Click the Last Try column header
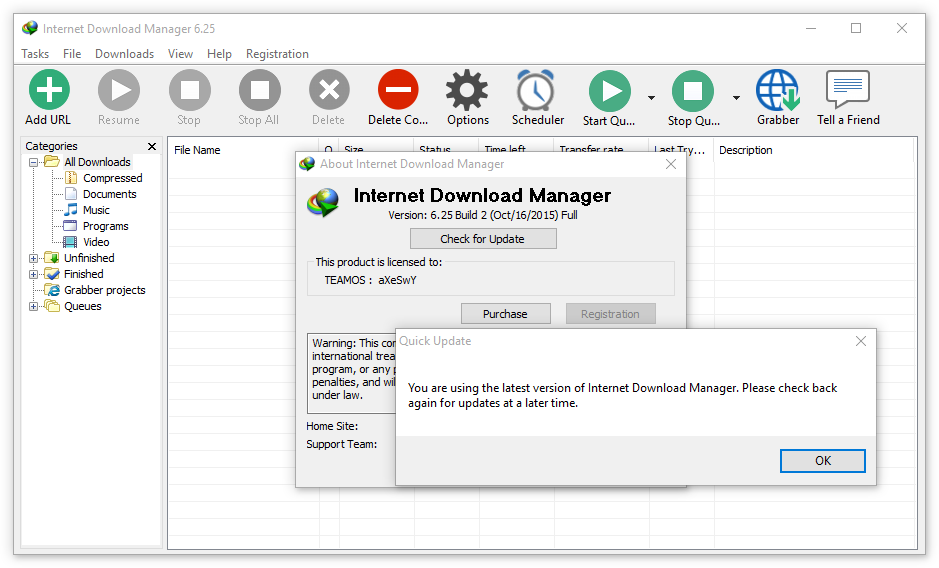 [680, 150]
